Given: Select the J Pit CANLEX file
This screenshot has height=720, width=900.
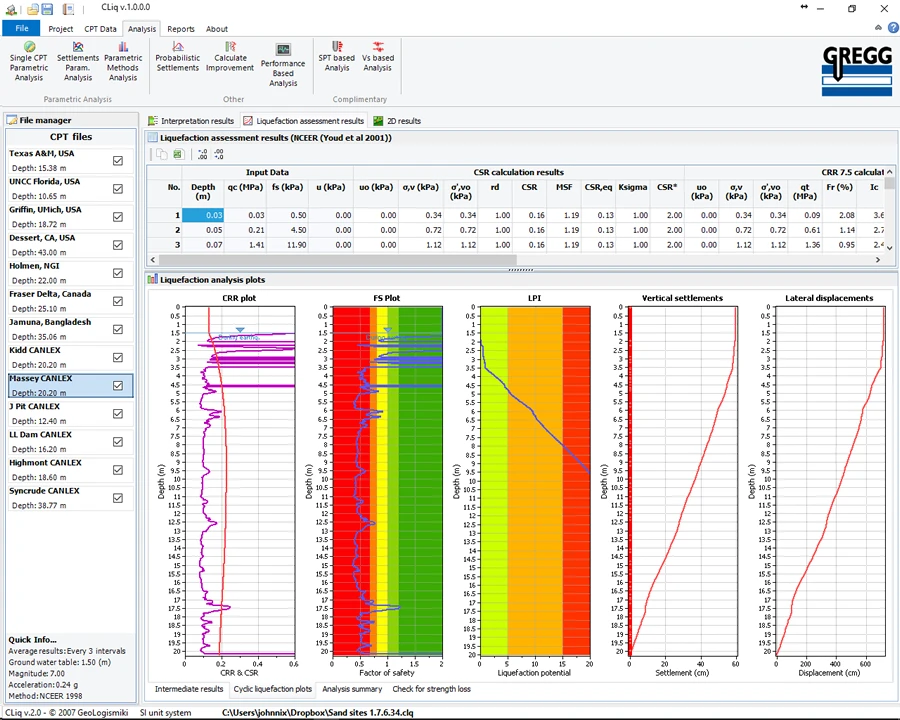Looking at the screenshot, I should [x=71, y=414].
